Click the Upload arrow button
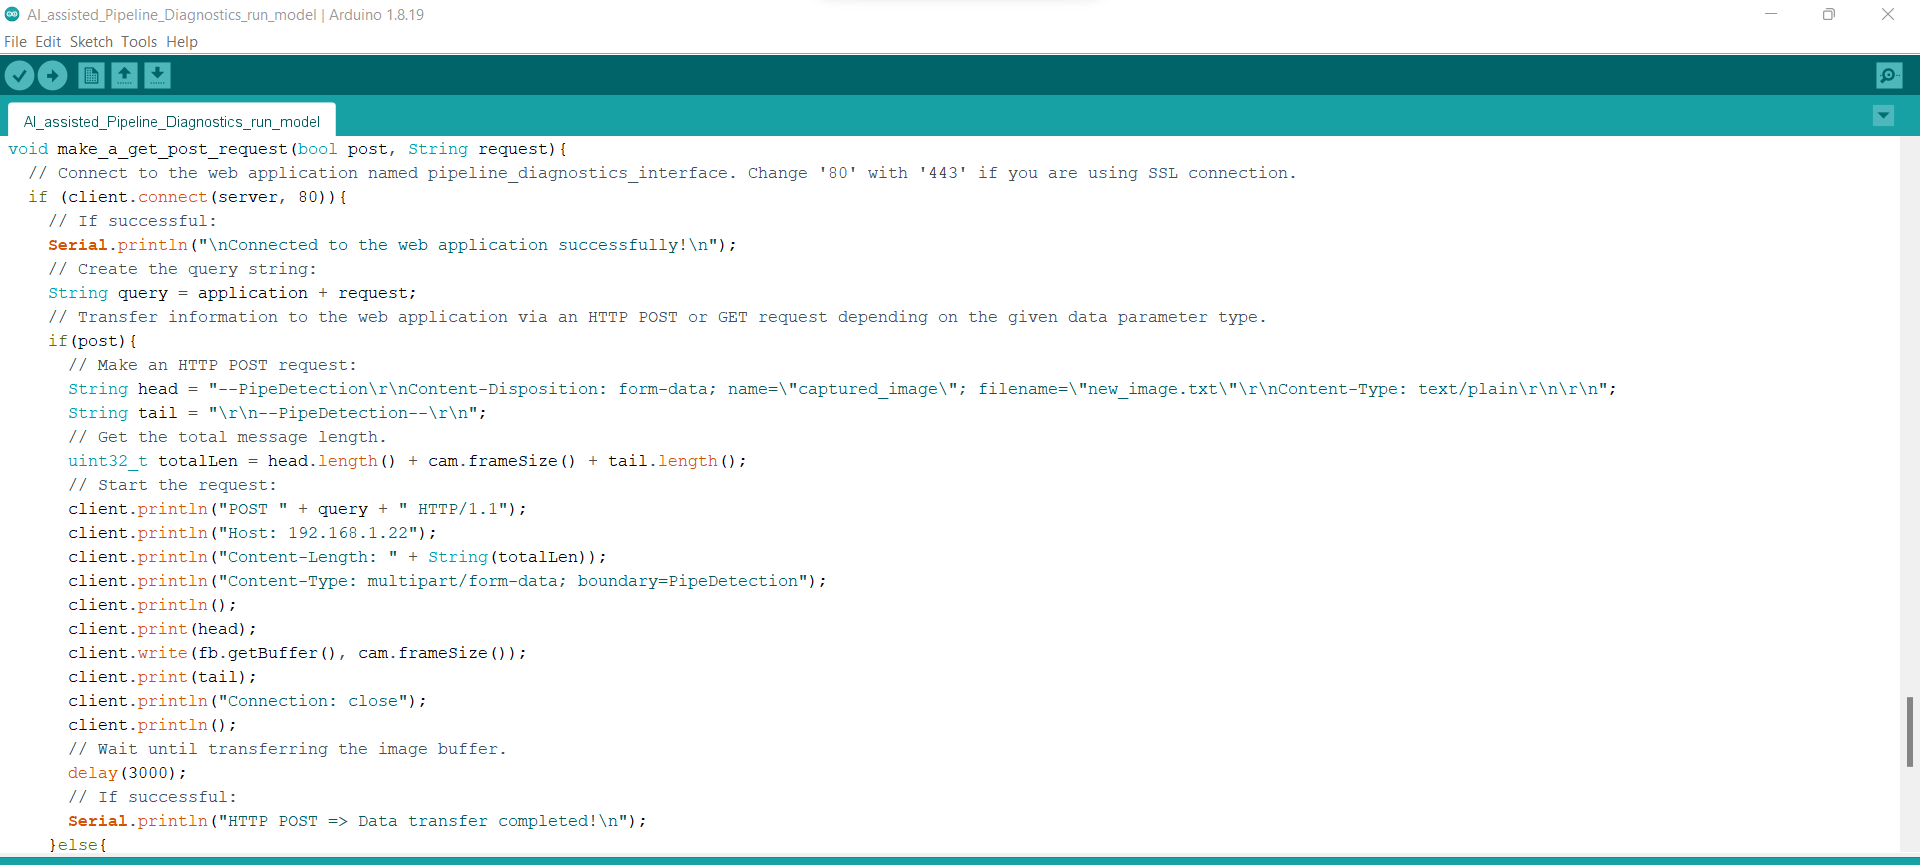 (52, 75)
